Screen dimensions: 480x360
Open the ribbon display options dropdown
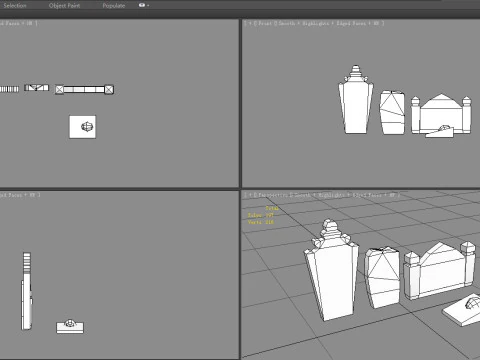point(144,5)
